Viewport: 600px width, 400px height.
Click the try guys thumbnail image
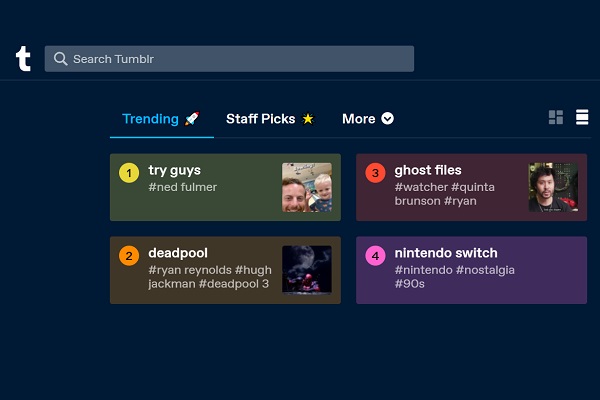307,188
